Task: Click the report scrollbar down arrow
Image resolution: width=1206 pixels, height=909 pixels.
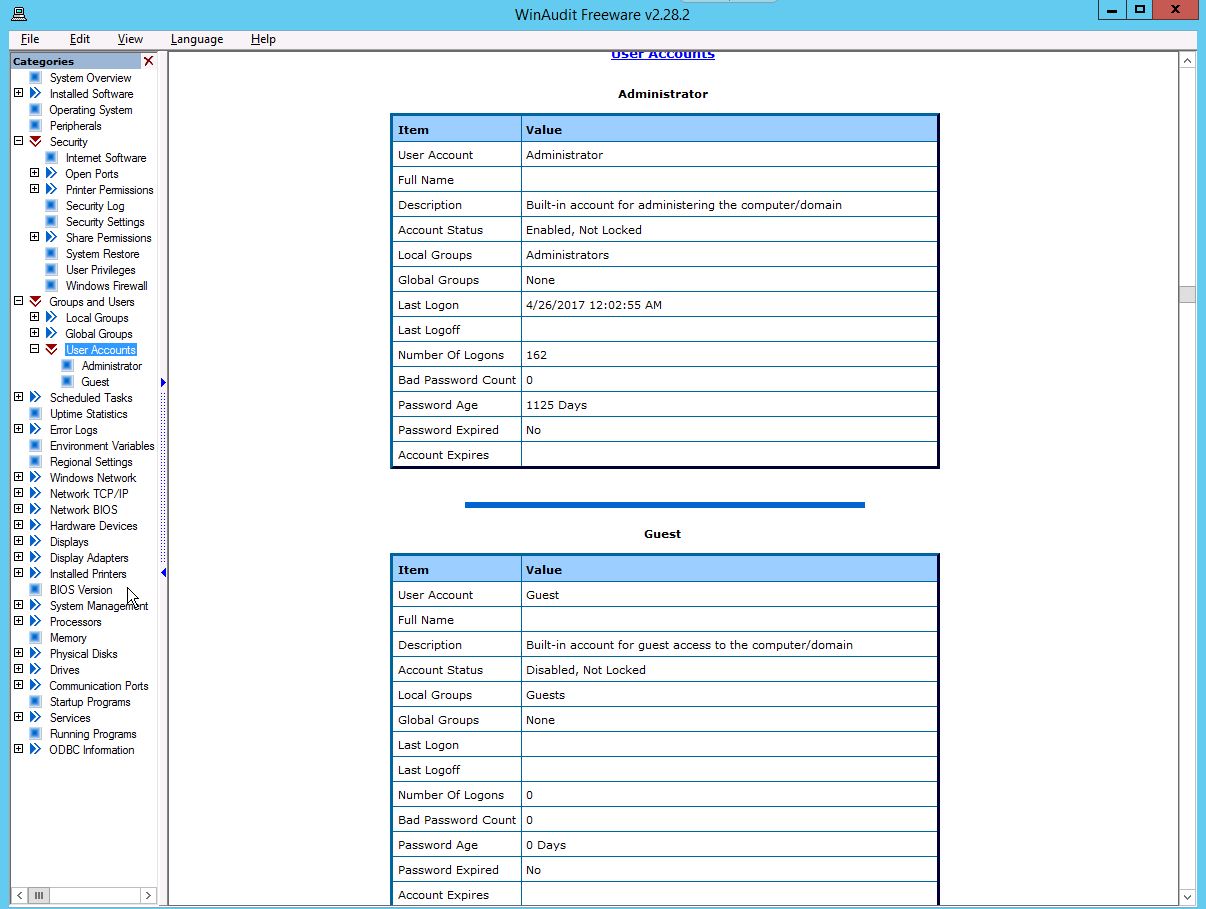Action: click(1187, 896)
